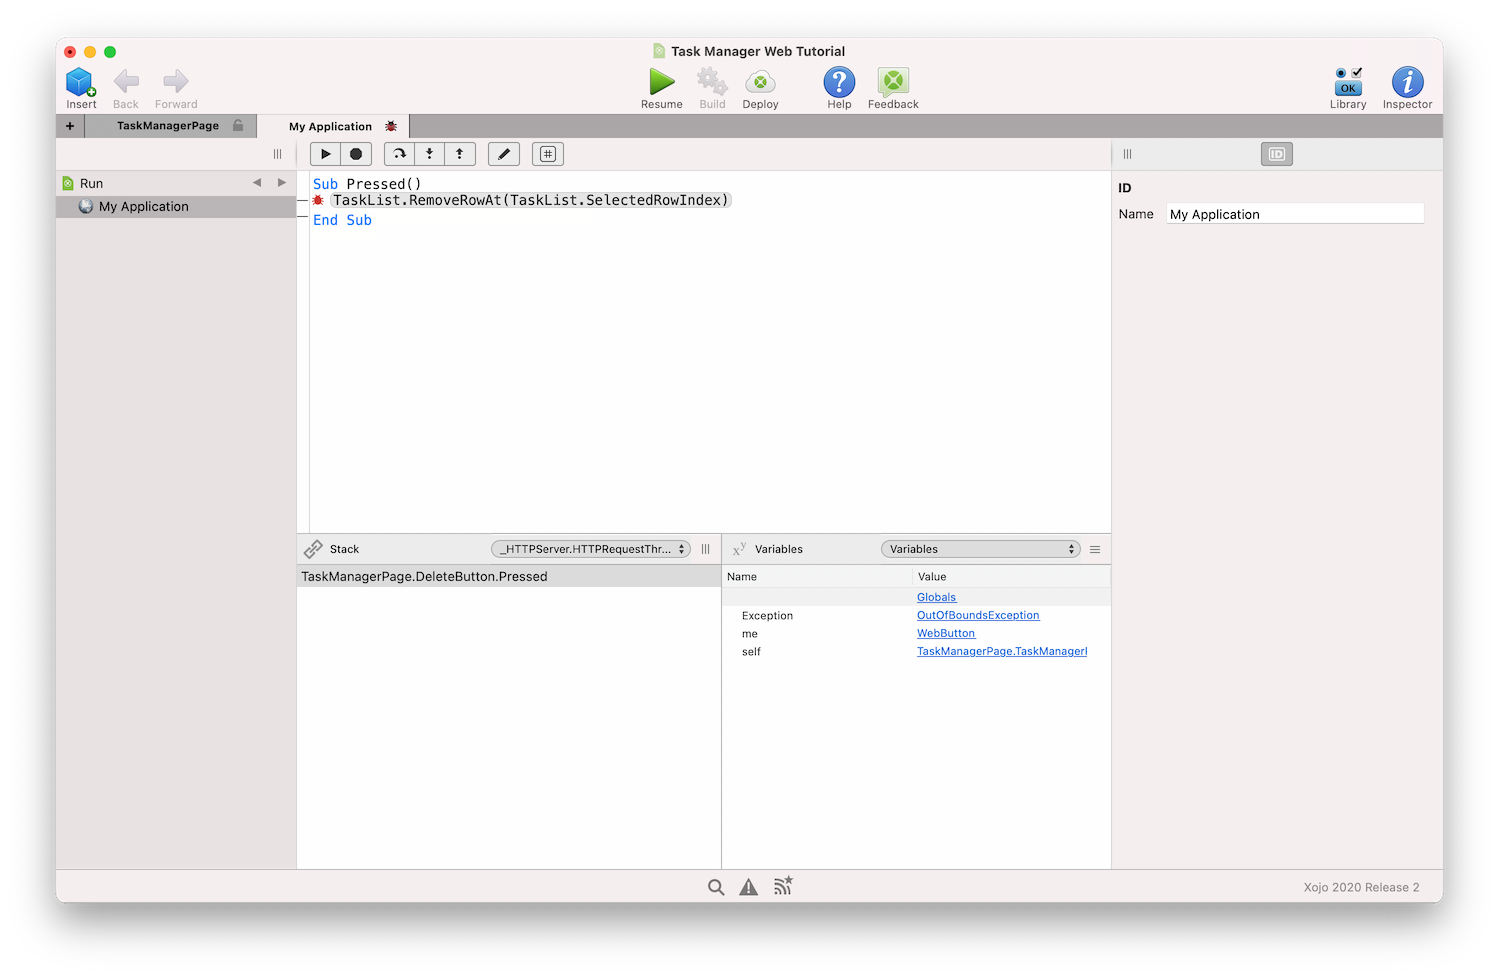The image size is (1499, 977).
Task: Toggle the Inspector panel
Action: click(1407, 83)
